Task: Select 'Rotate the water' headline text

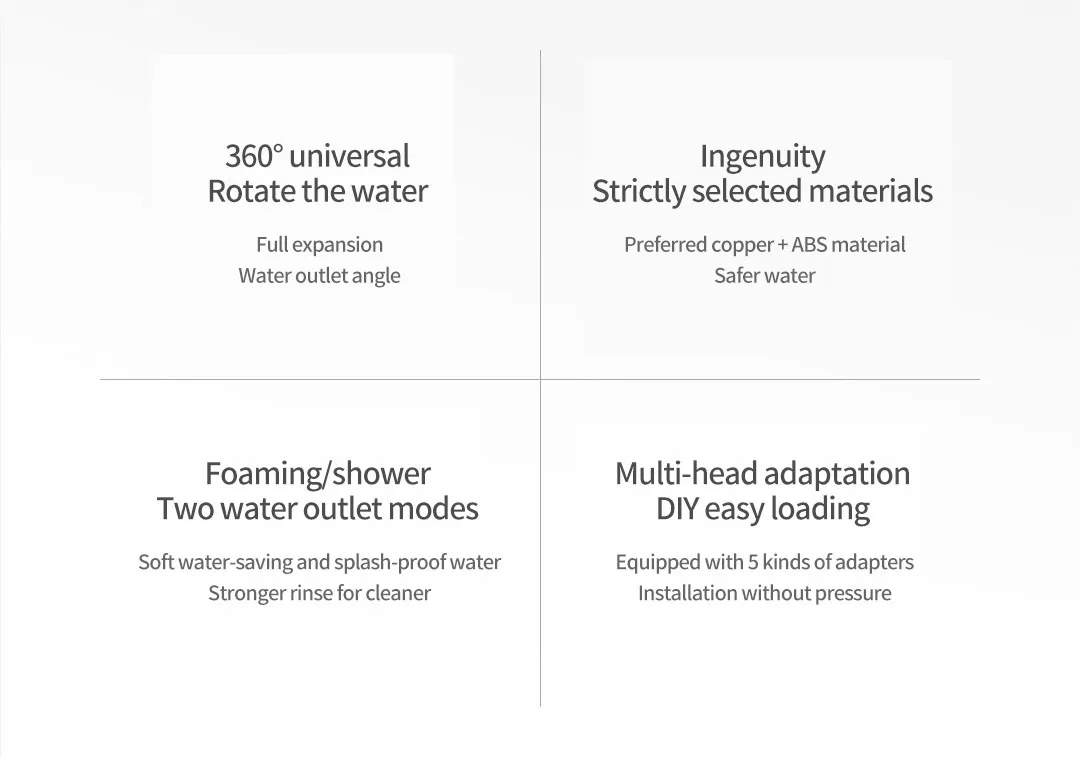Action: pos(318,191)
